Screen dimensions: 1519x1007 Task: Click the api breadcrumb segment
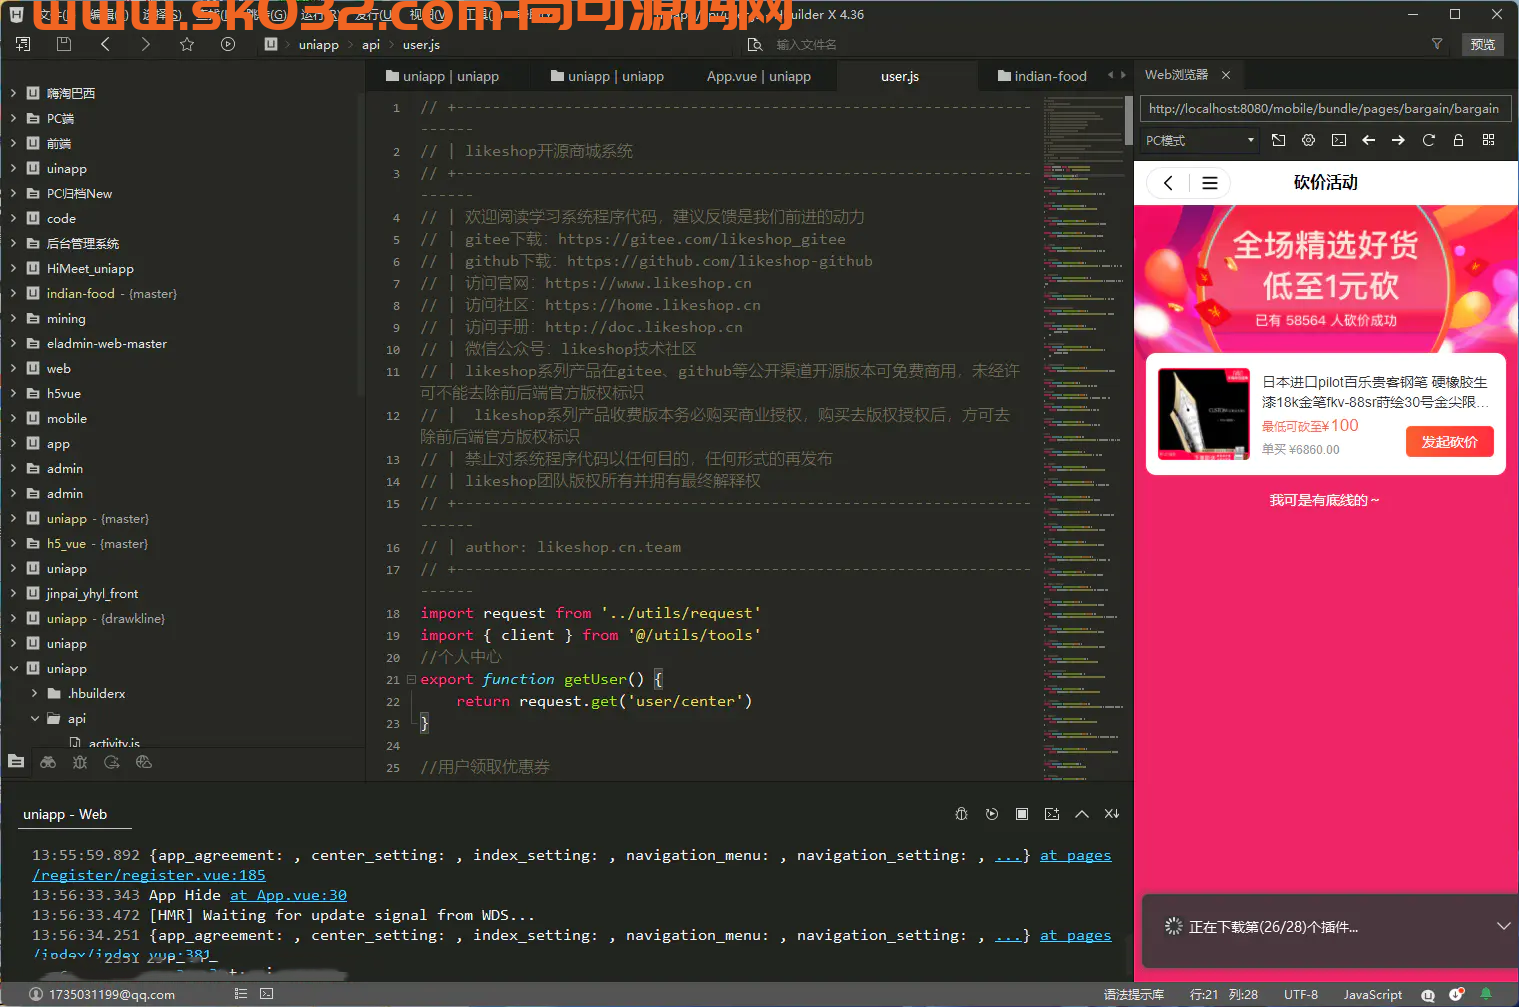point(371,44)
